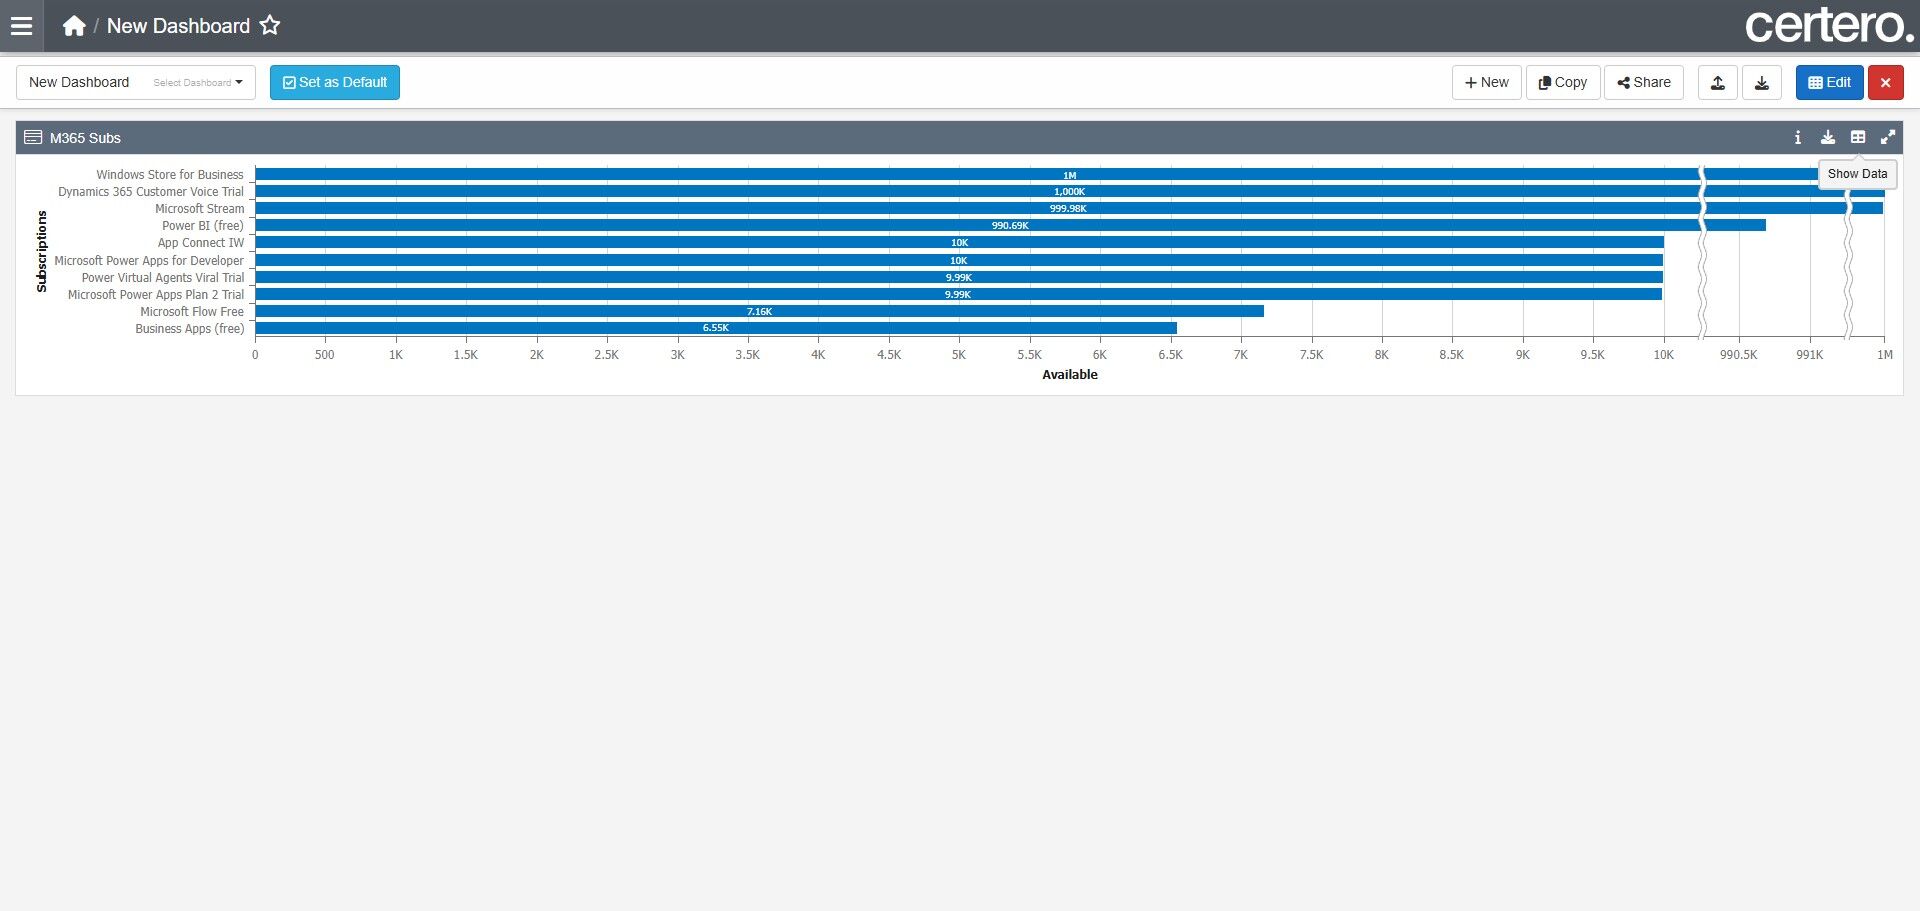This screenshot has width=1920, height=911.
Task: Star New Dashboard as a favorite
Action: point(270,26)
